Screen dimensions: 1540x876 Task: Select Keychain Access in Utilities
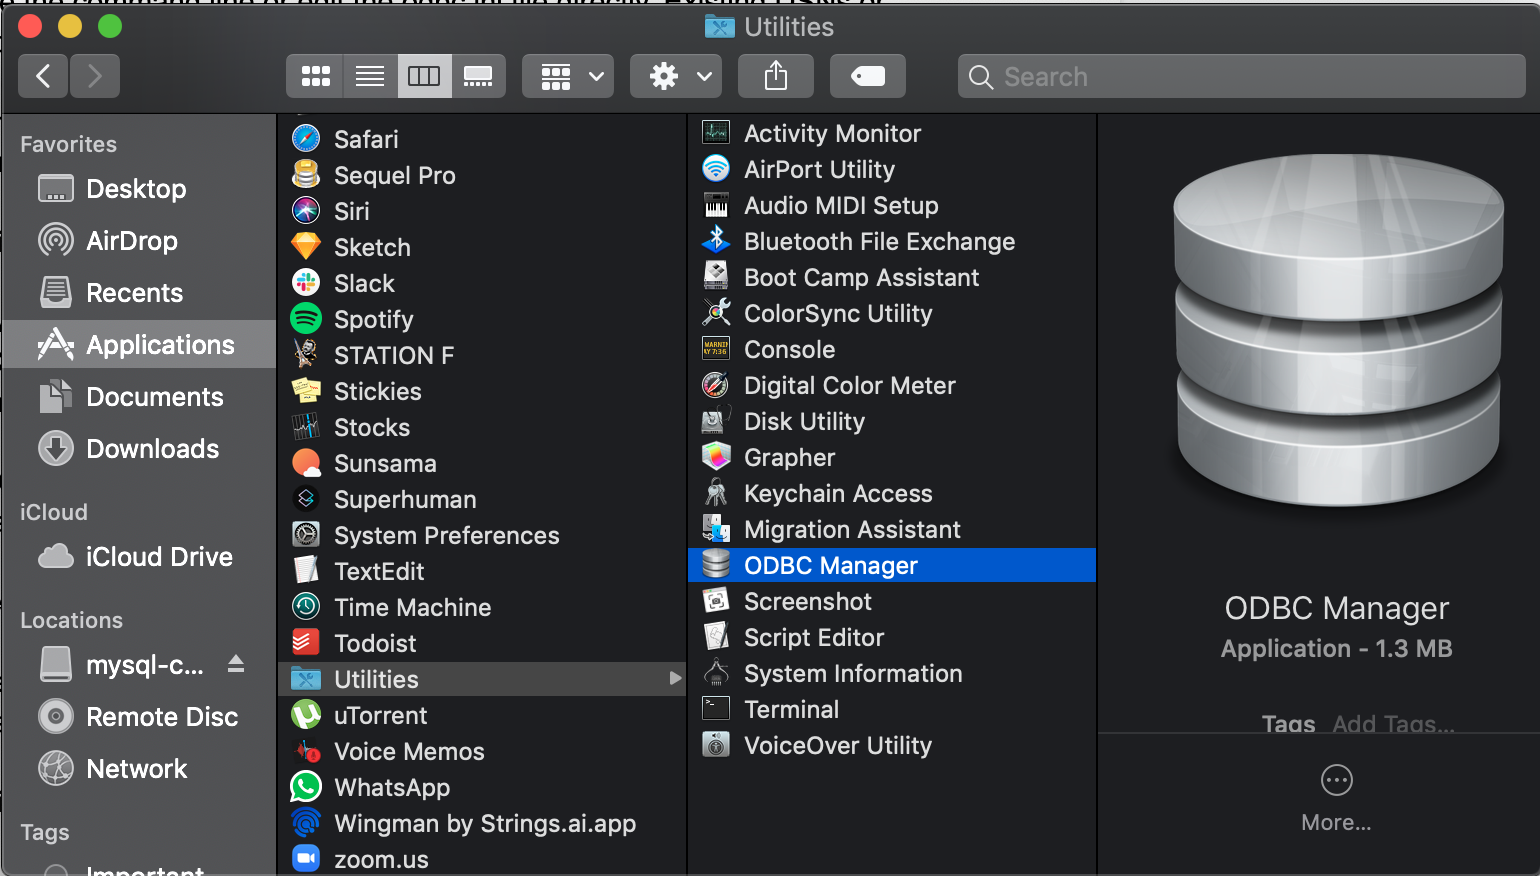(892, 493)
